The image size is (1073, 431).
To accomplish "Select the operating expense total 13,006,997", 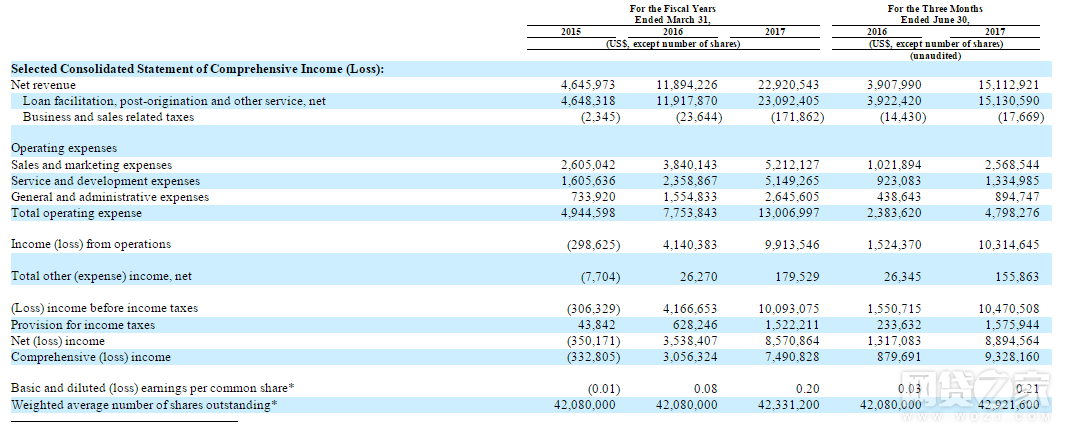I will point(789,213).
